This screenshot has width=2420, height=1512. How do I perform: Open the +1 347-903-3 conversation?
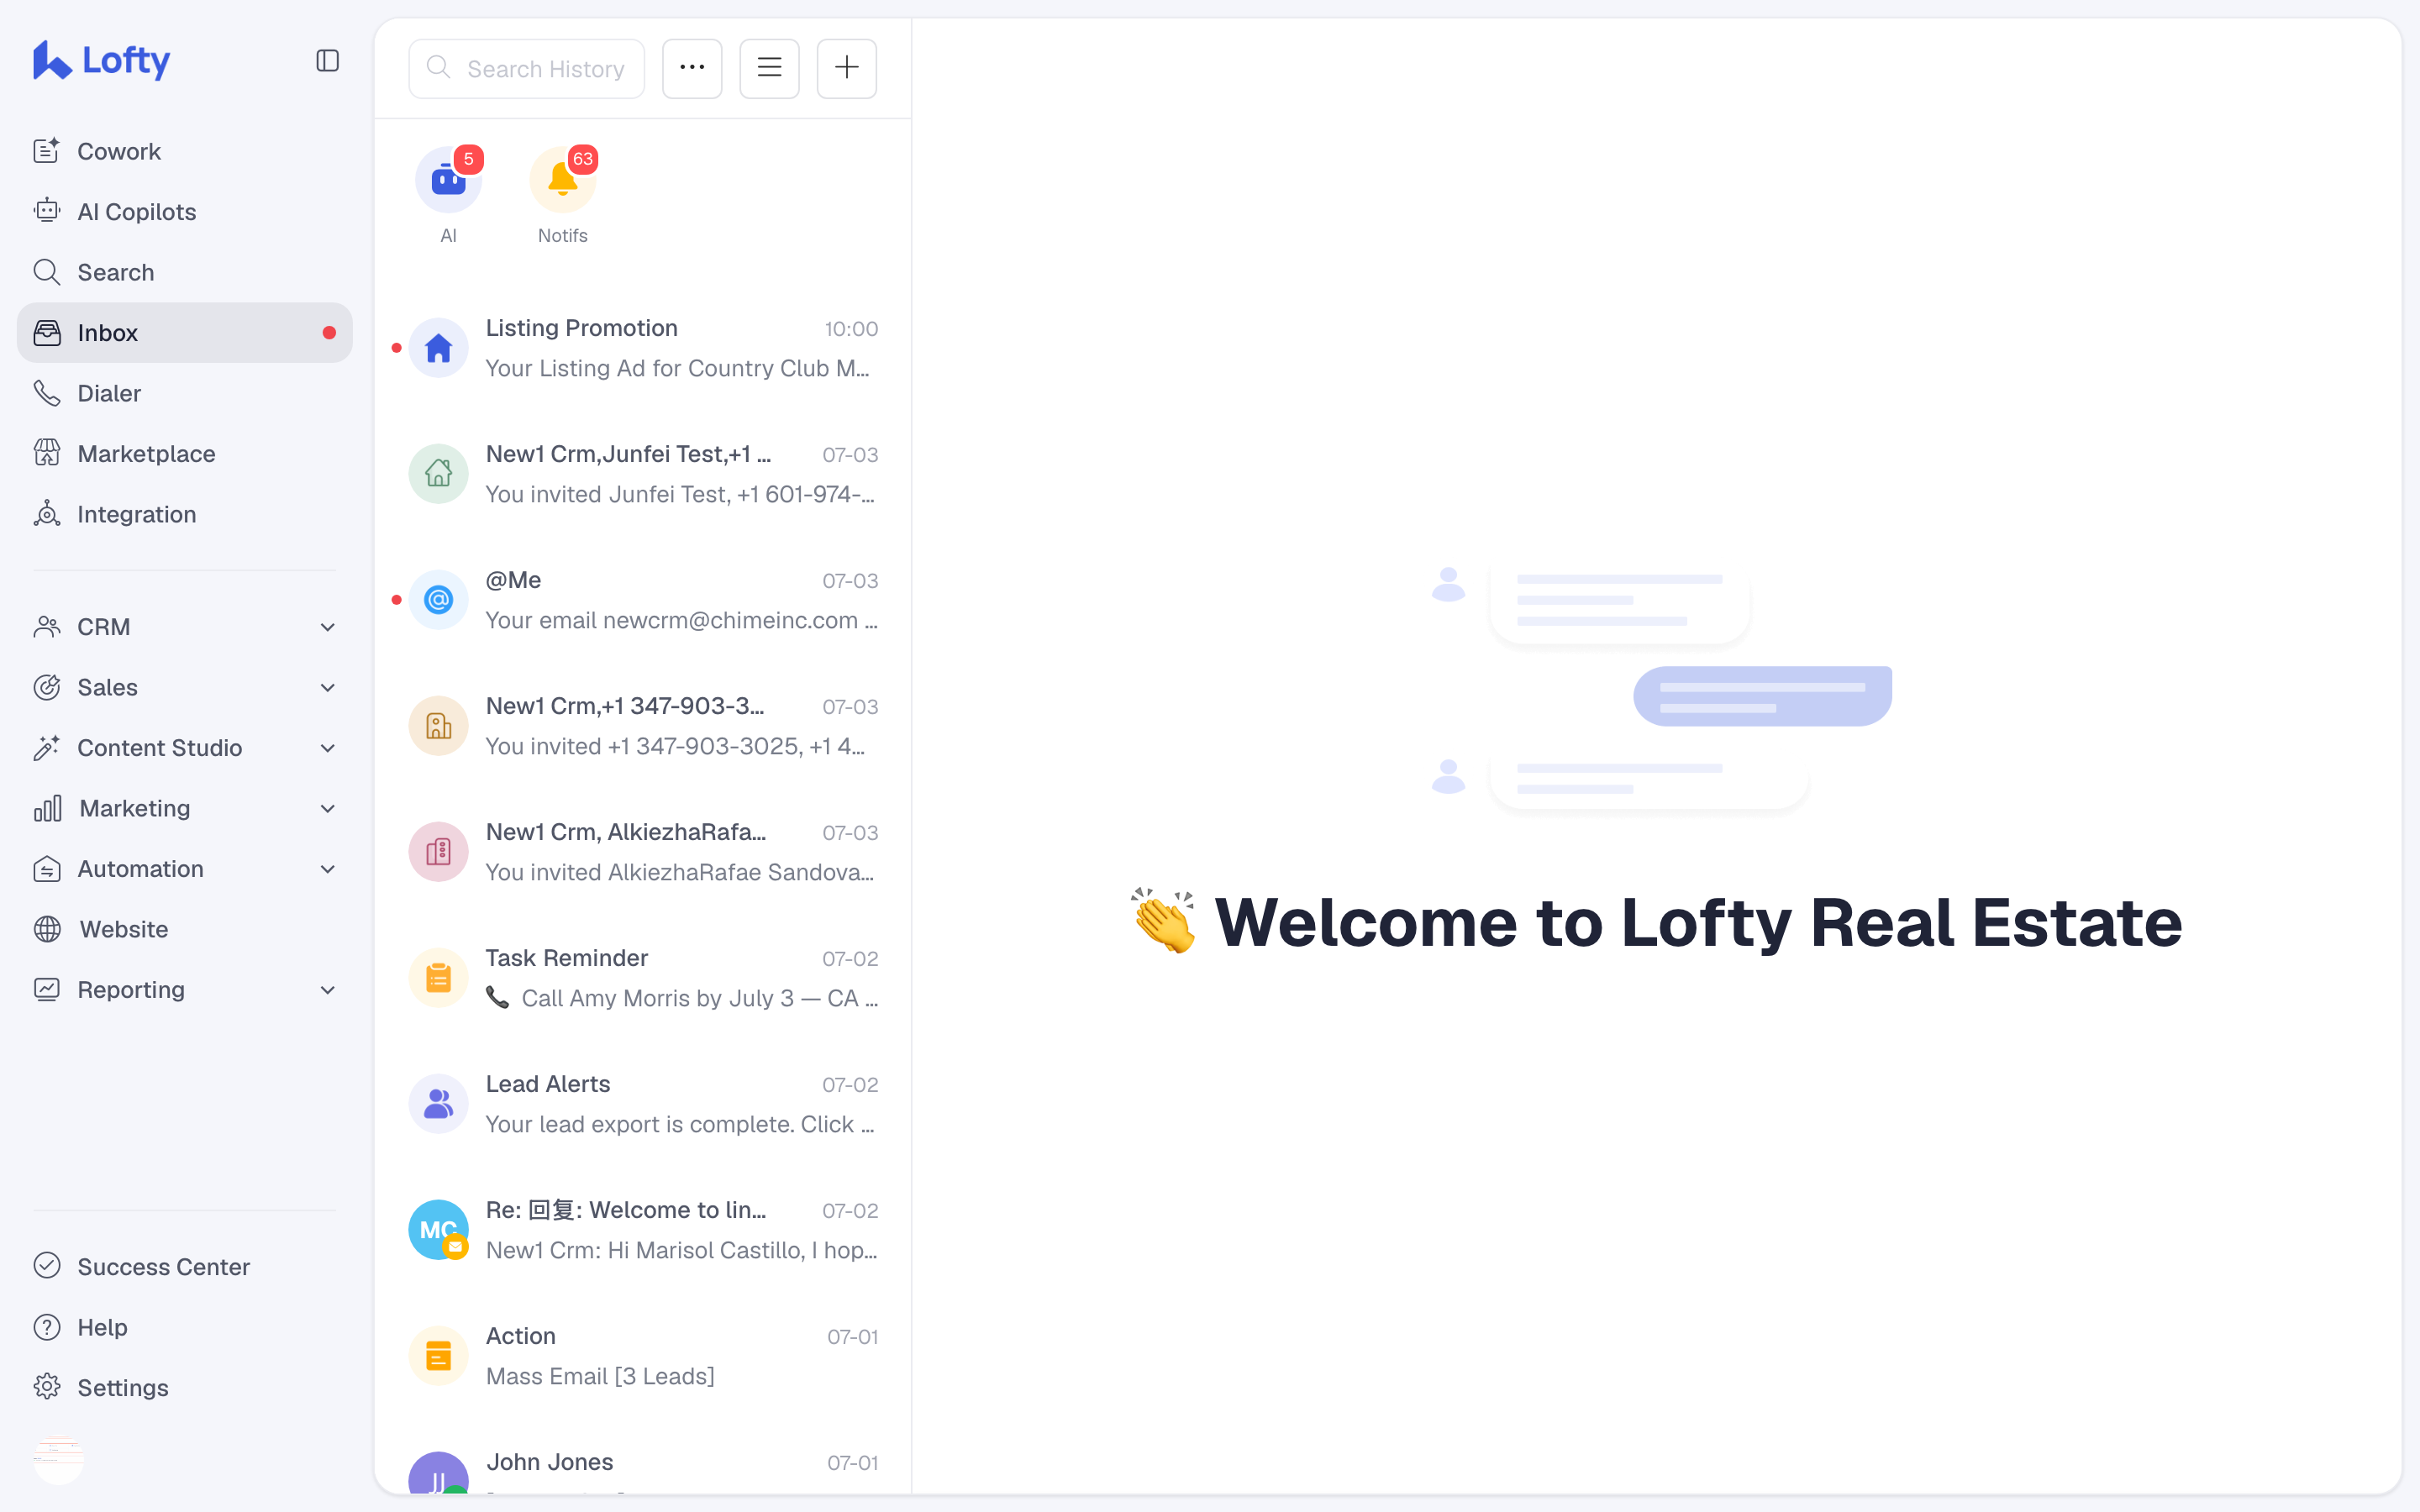pyautogui.click(x=643, y=726)
